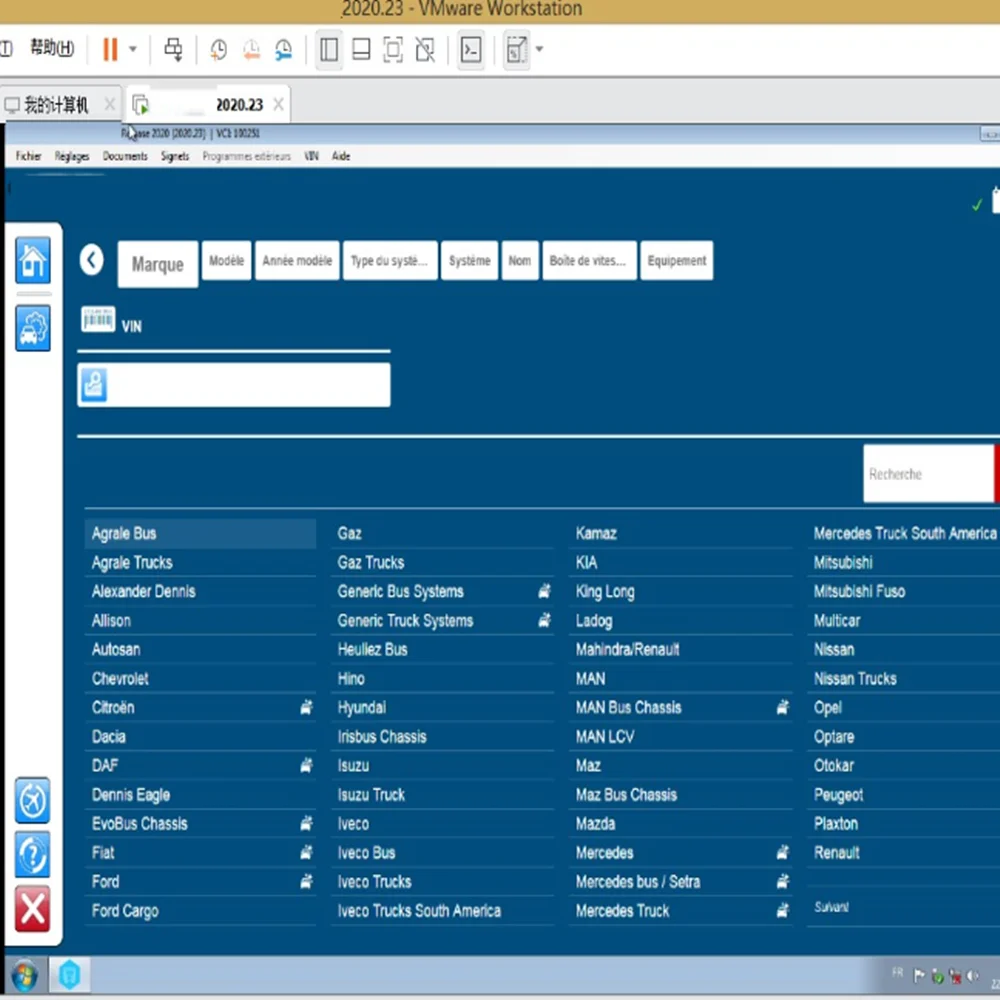Click the Home icon in the sidebar
1000x1000 pixels.
33,261
